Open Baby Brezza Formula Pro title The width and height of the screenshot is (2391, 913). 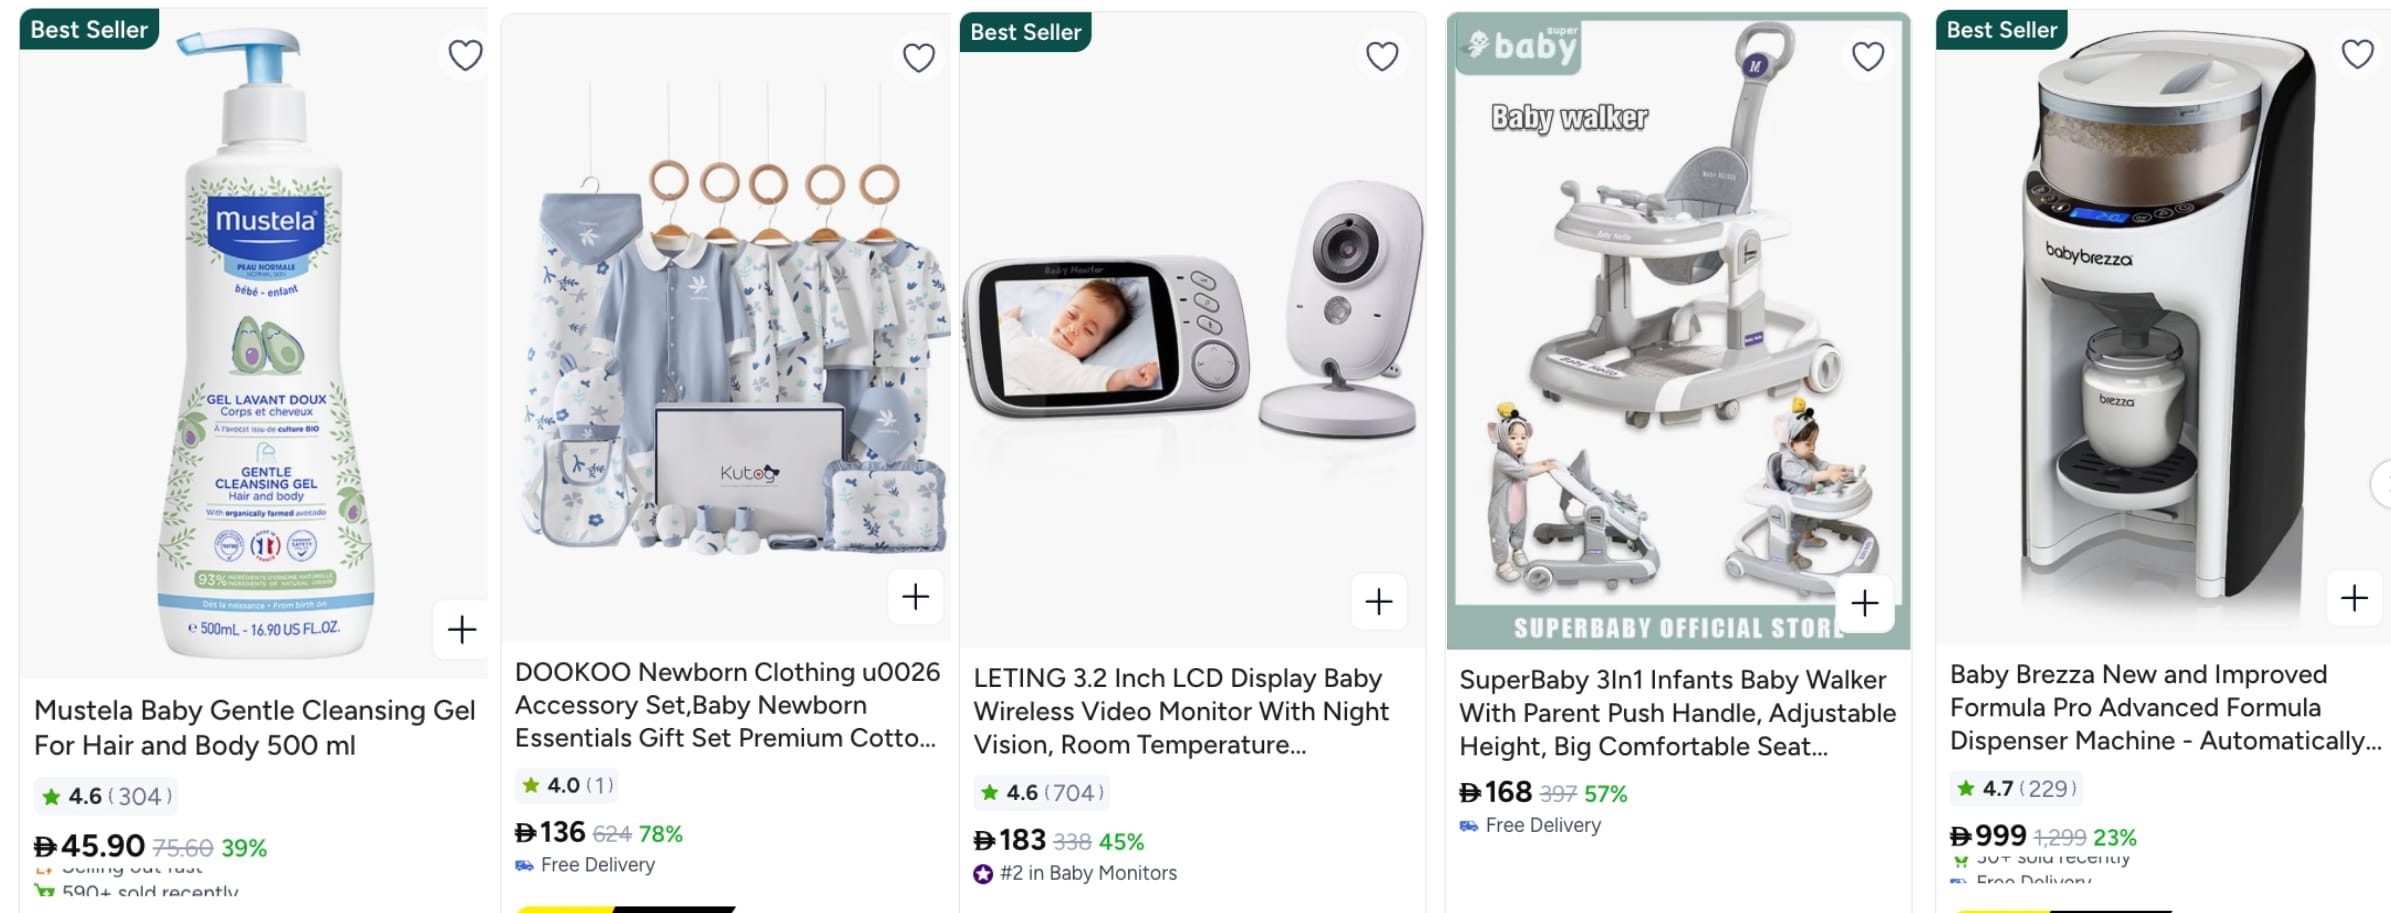(x=2164, y=707)
